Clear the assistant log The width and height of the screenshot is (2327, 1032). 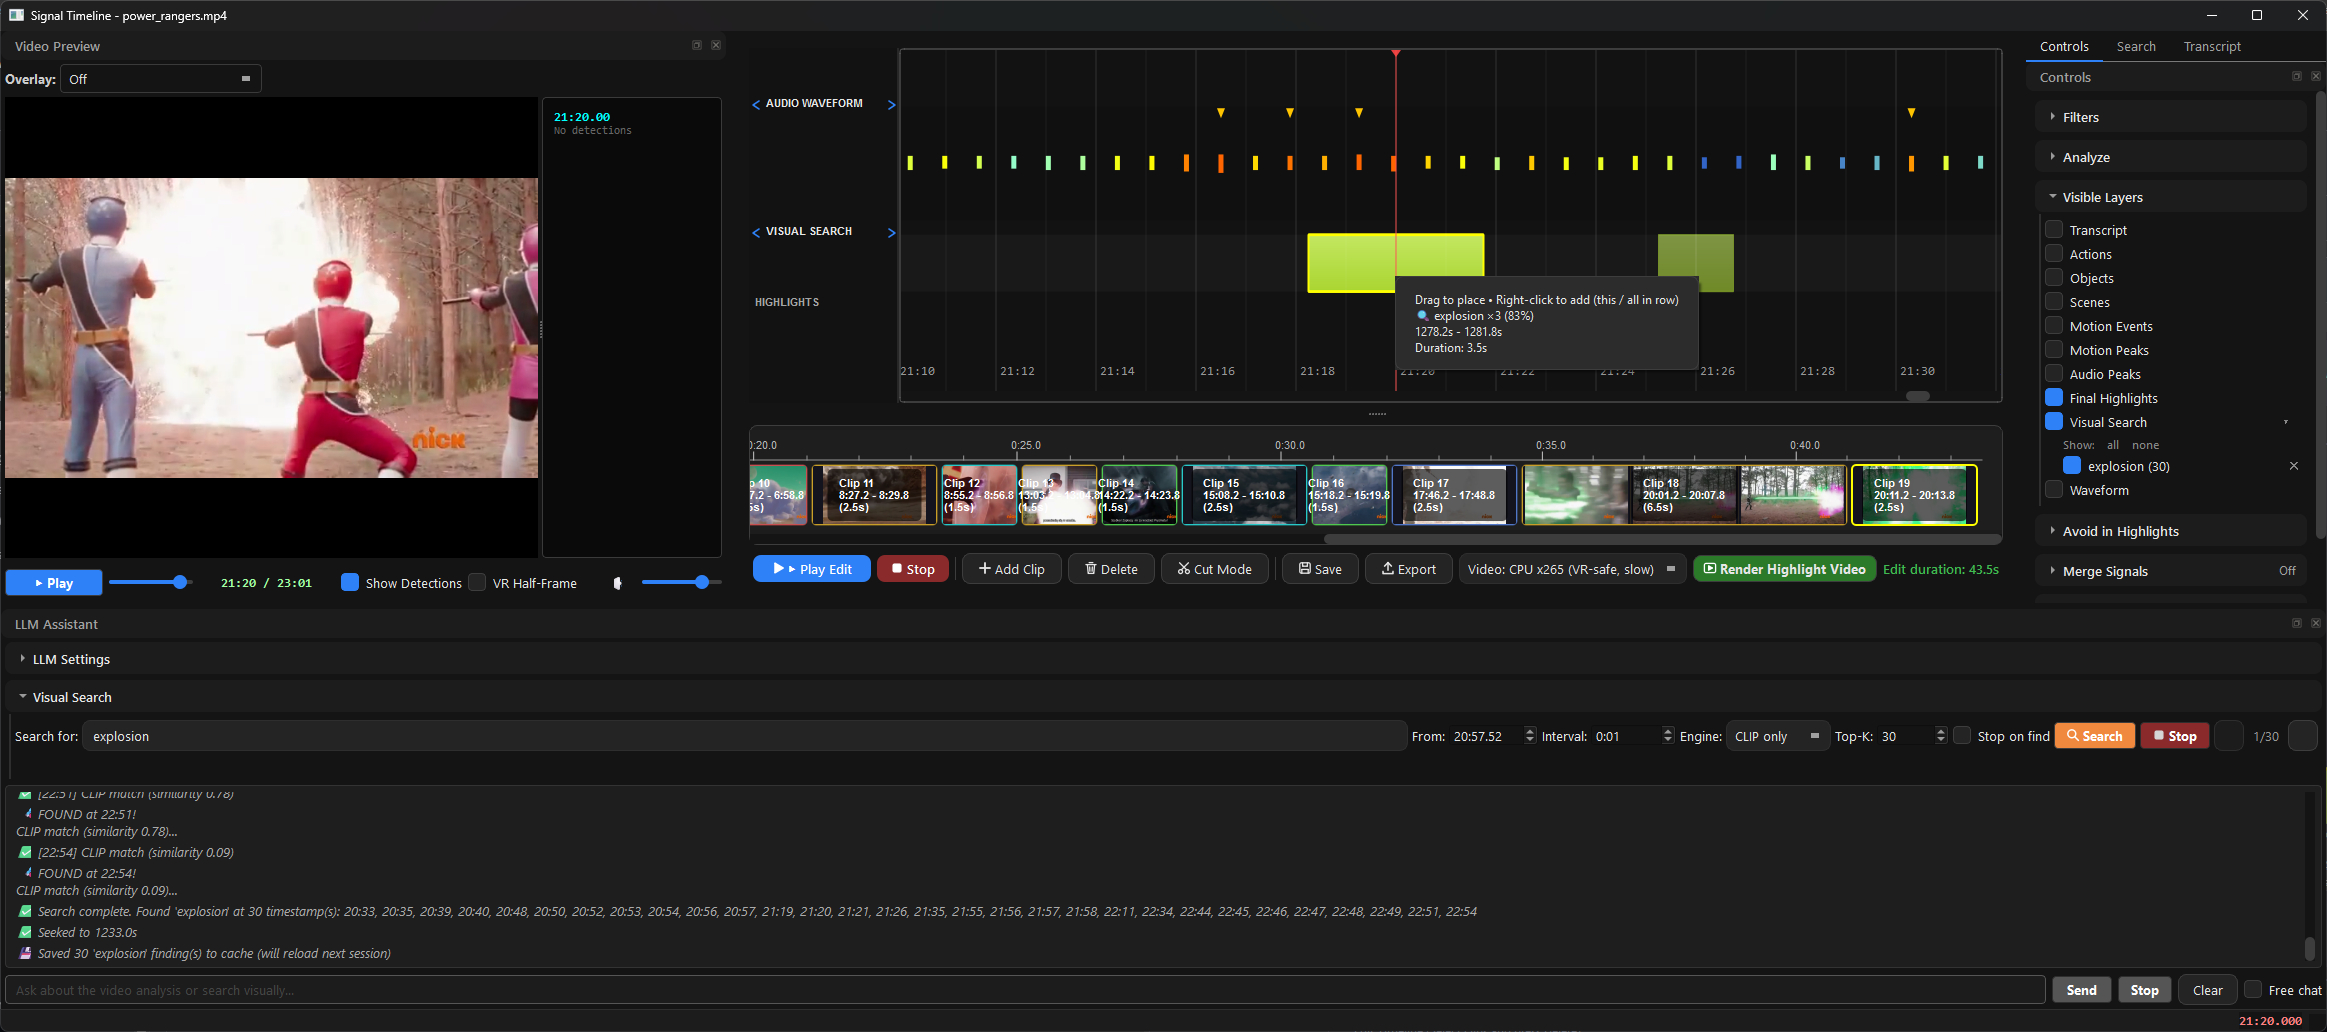tap(2207, 990)
